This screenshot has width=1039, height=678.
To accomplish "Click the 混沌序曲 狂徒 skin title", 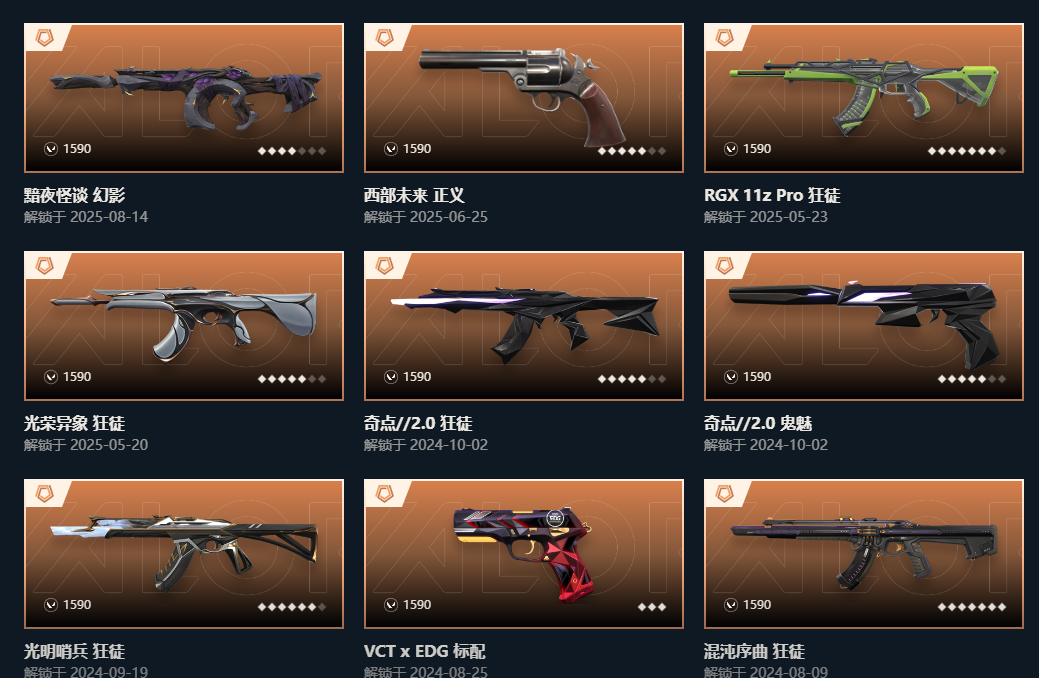I will pos(754,651).
